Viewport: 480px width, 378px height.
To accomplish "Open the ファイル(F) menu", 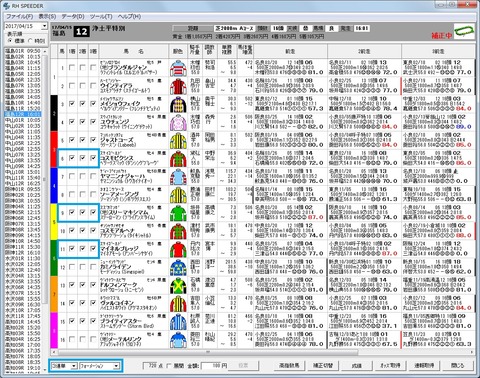I will (x=20, y=16).
